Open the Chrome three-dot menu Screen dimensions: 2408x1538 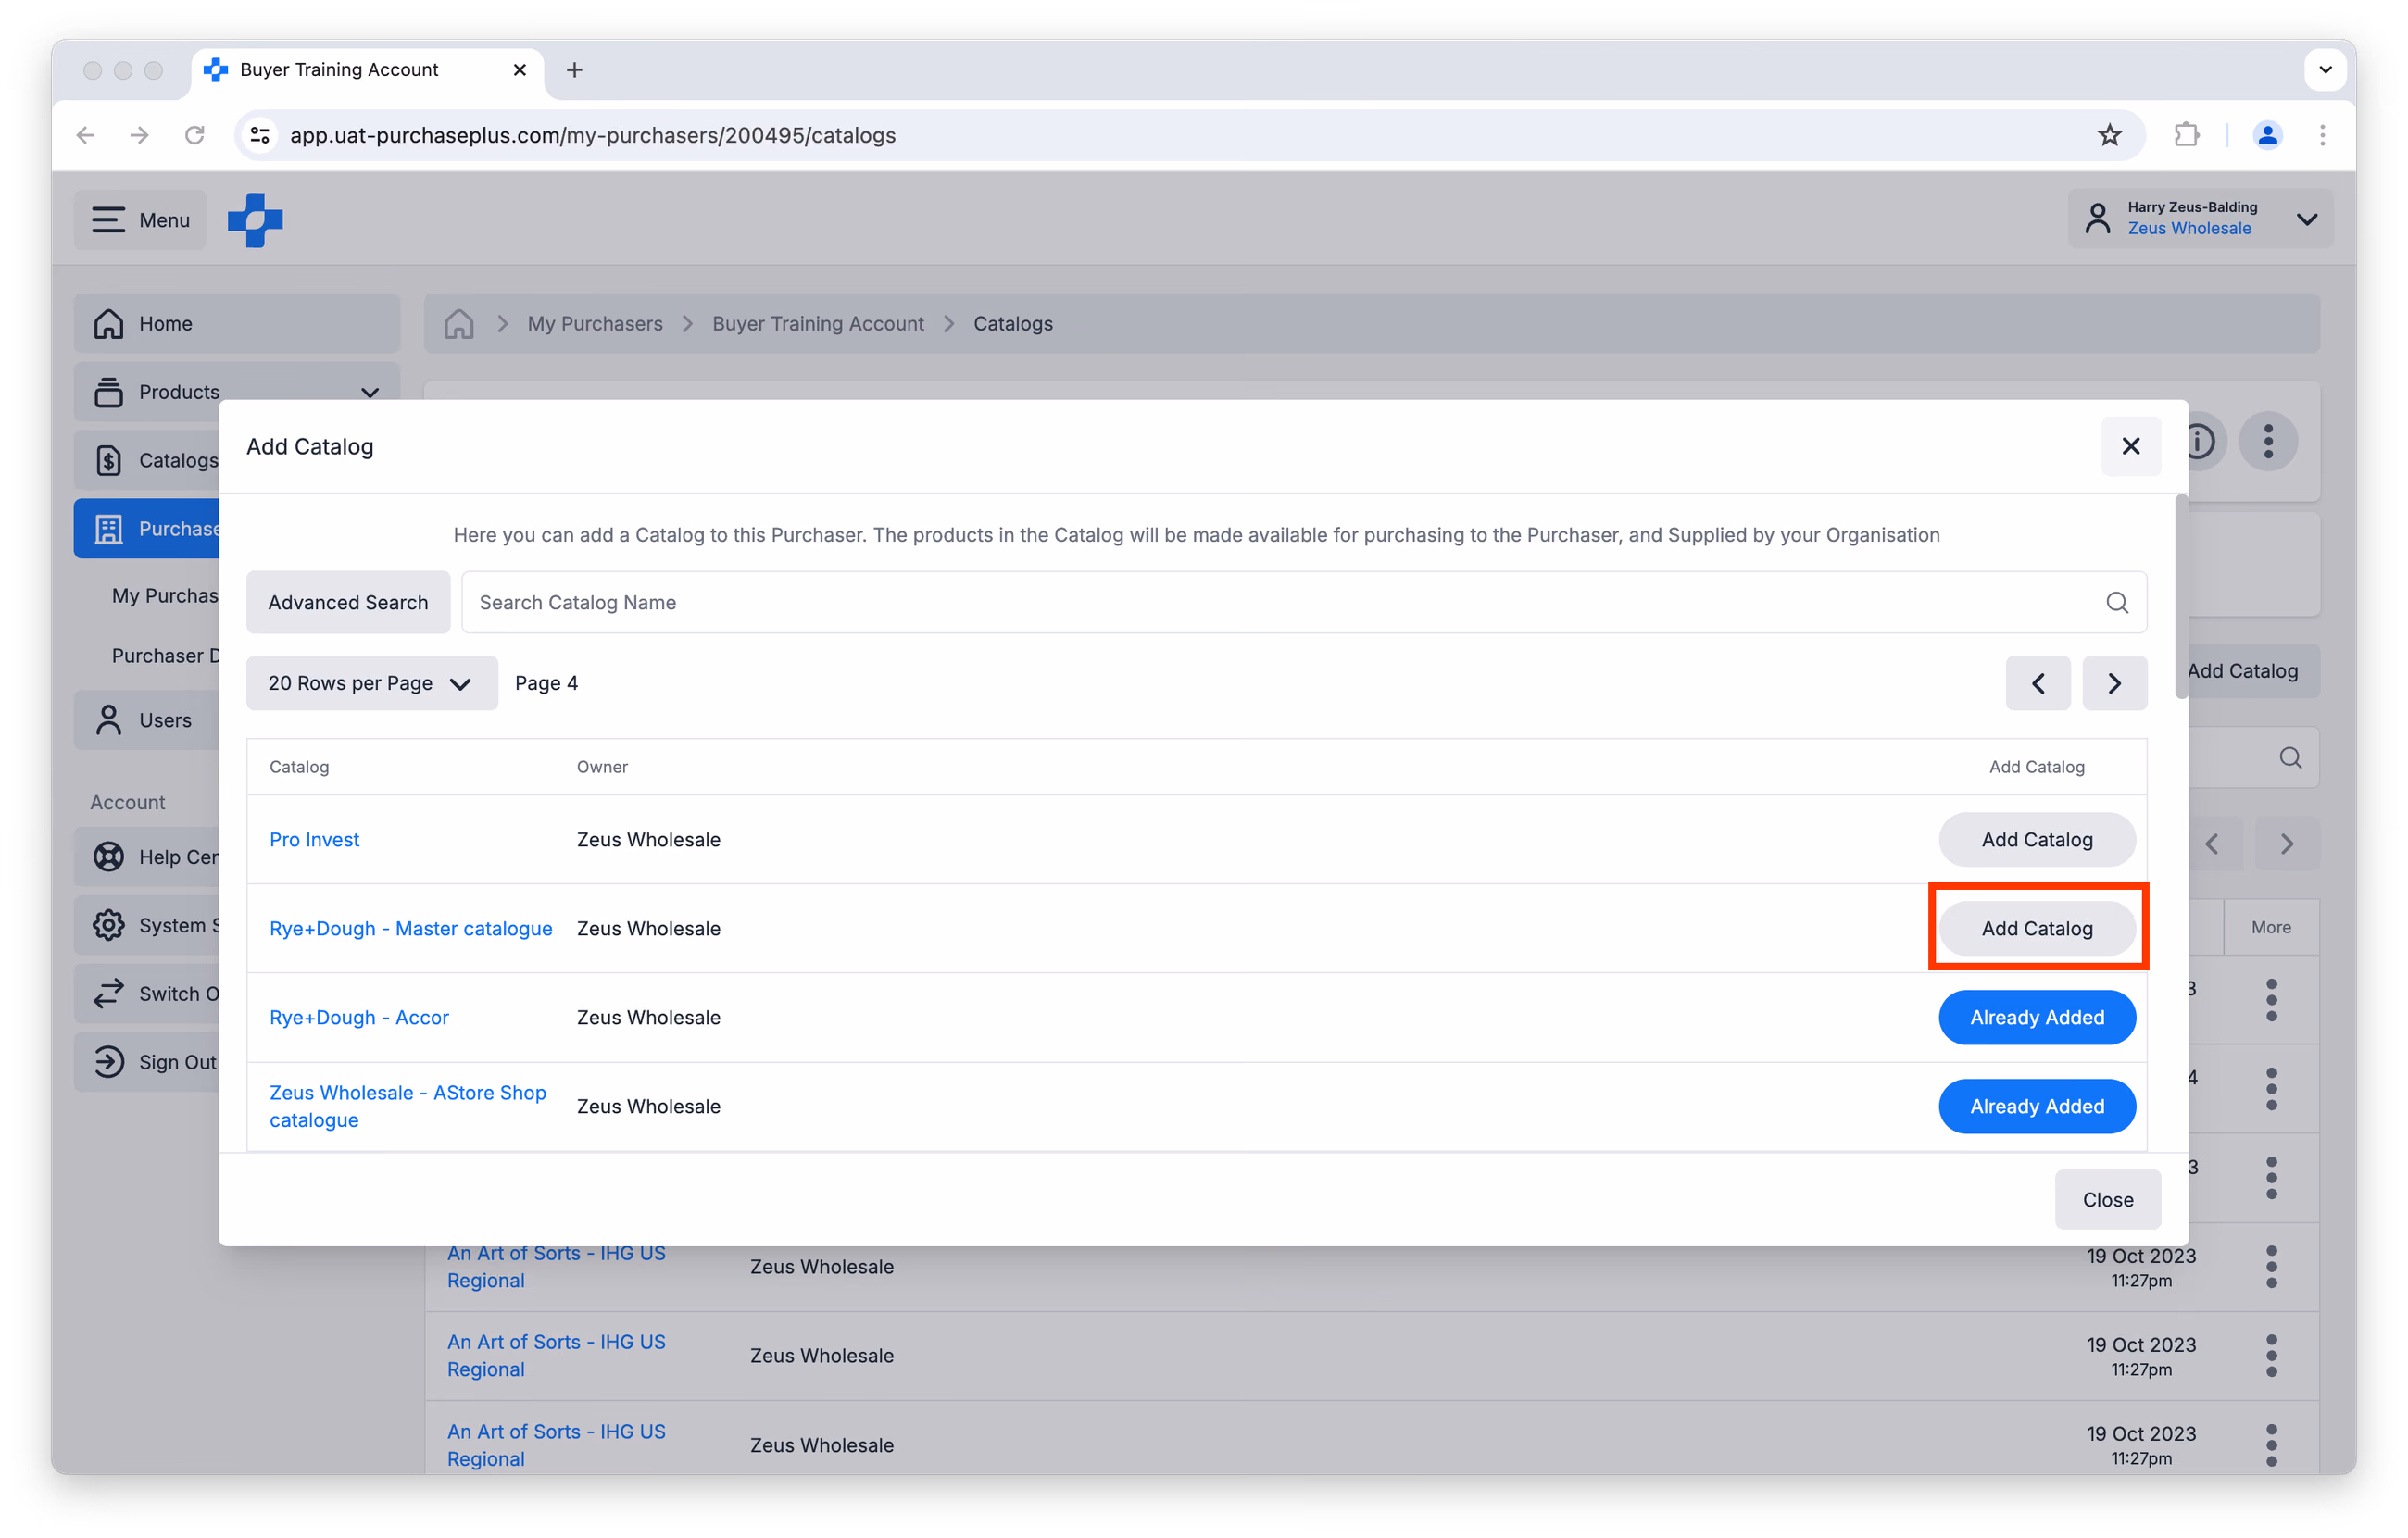pyautogui.click(x=2323, y=135)
